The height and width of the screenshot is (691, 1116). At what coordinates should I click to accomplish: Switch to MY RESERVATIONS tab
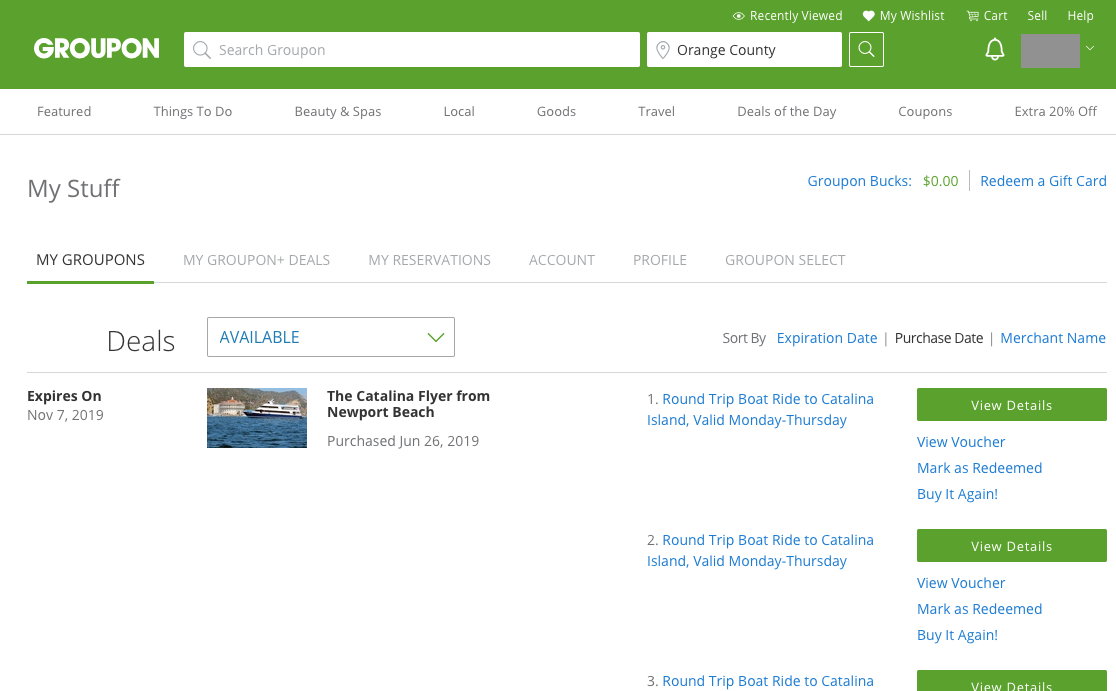(x=429, y=260)
